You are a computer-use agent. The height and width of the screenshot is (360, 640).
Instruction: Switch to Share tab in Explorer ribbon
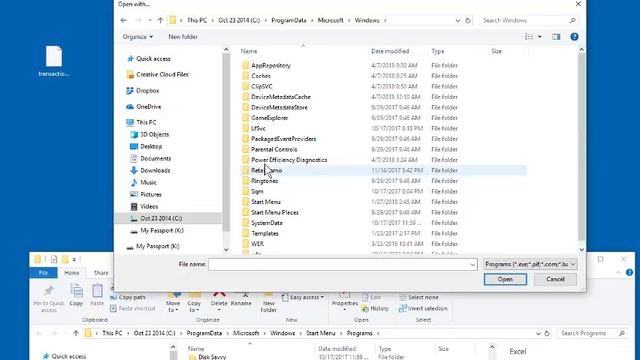pos(101,273)
